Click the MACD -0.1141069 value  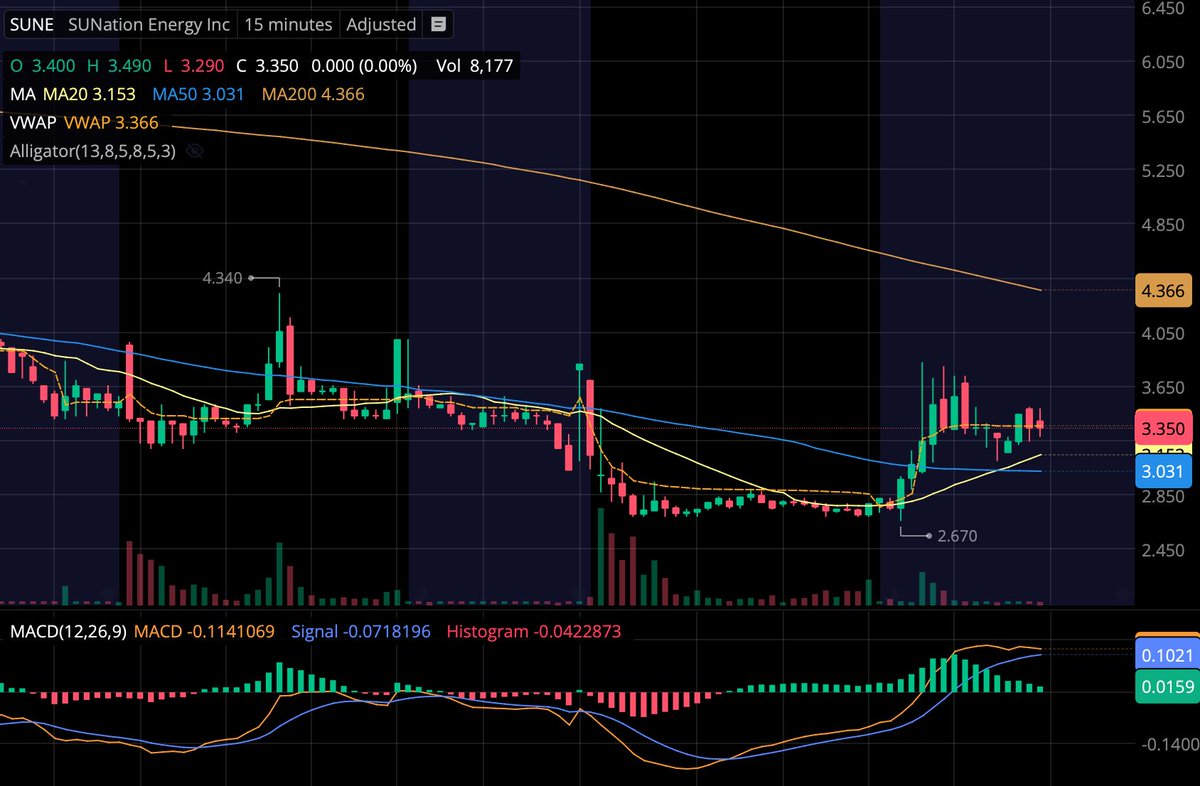(204, 632)
